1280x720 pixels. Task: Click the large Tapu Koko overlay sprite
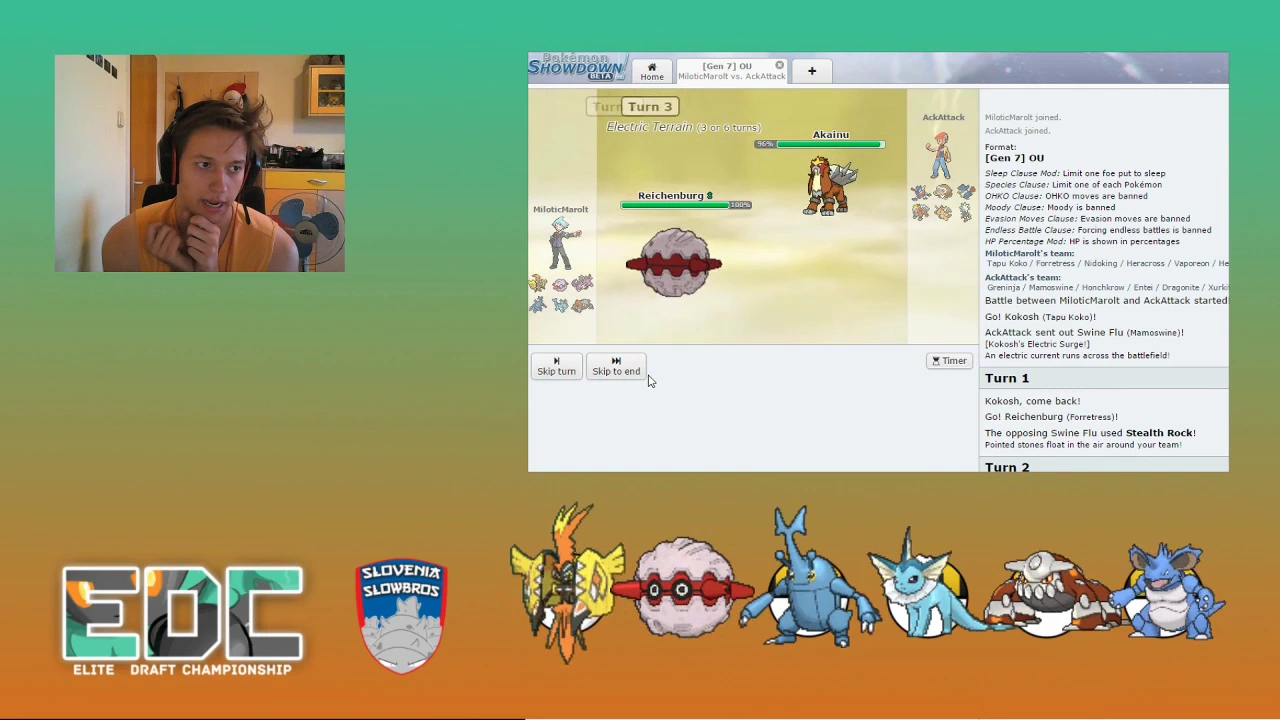568,584
